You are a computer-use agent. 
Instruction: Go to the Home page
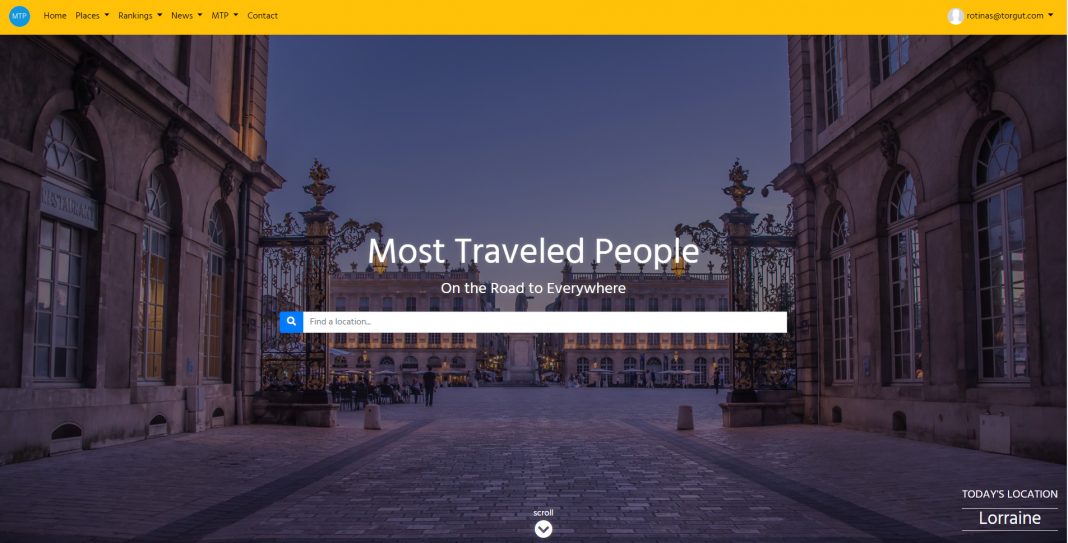point(55,16)
